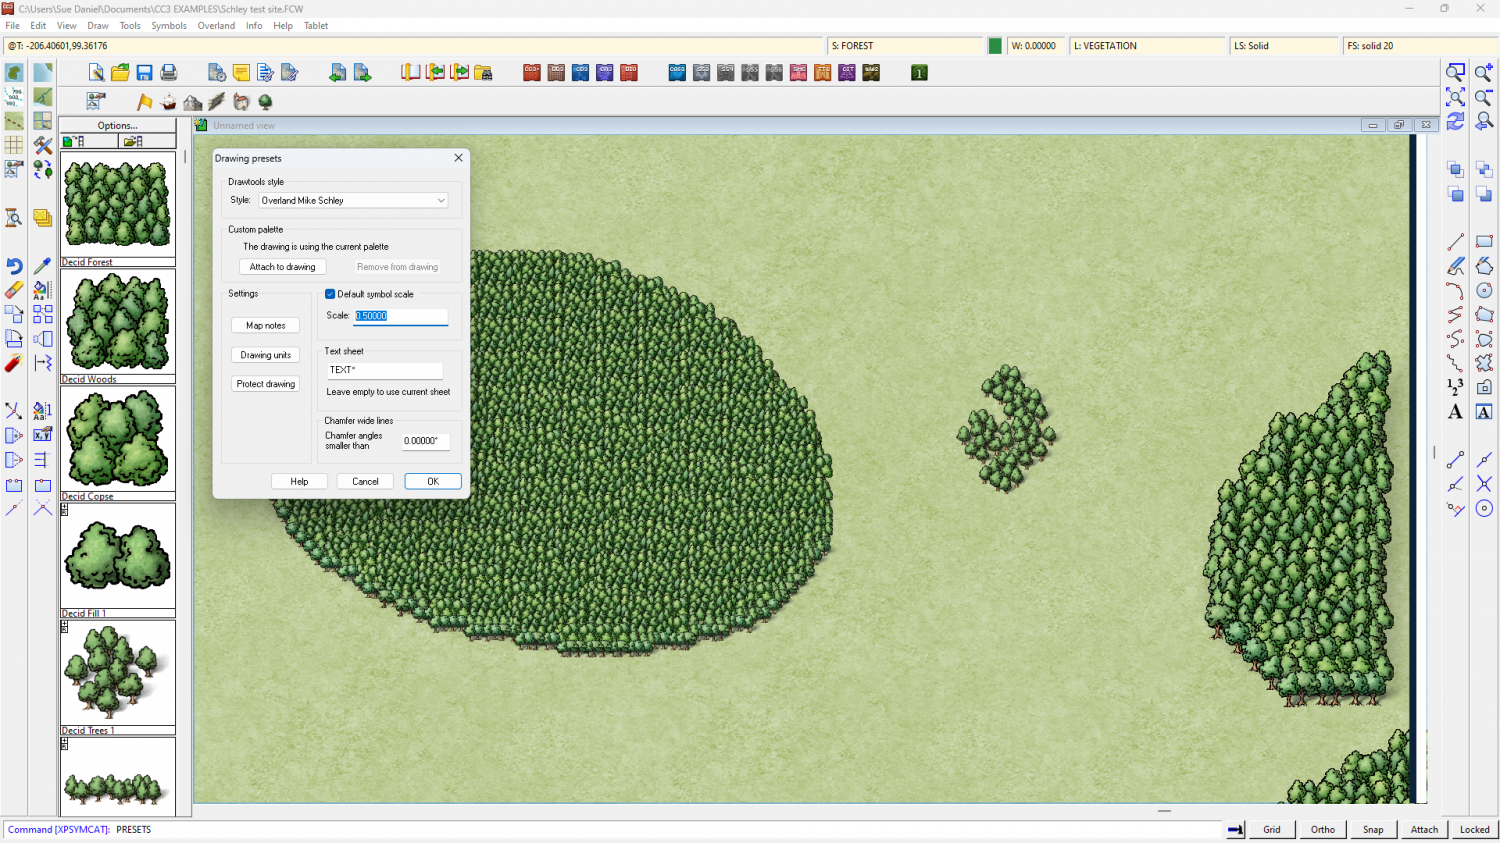Screen dimensions: 1500x843
Task: Click the yellow sheets icon
Action: tap(42, 218)
